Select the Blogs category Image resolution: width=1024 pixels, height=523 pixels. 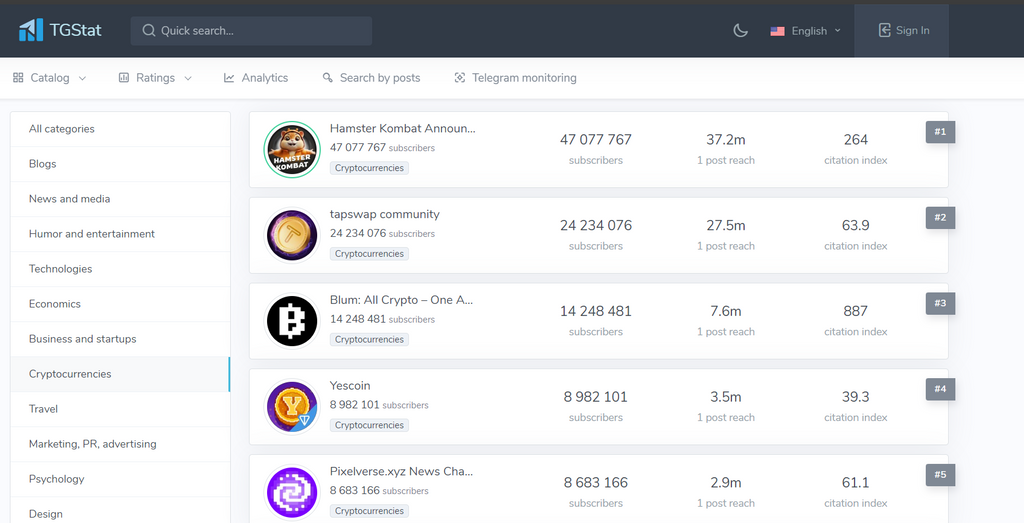tap(120, 164)
